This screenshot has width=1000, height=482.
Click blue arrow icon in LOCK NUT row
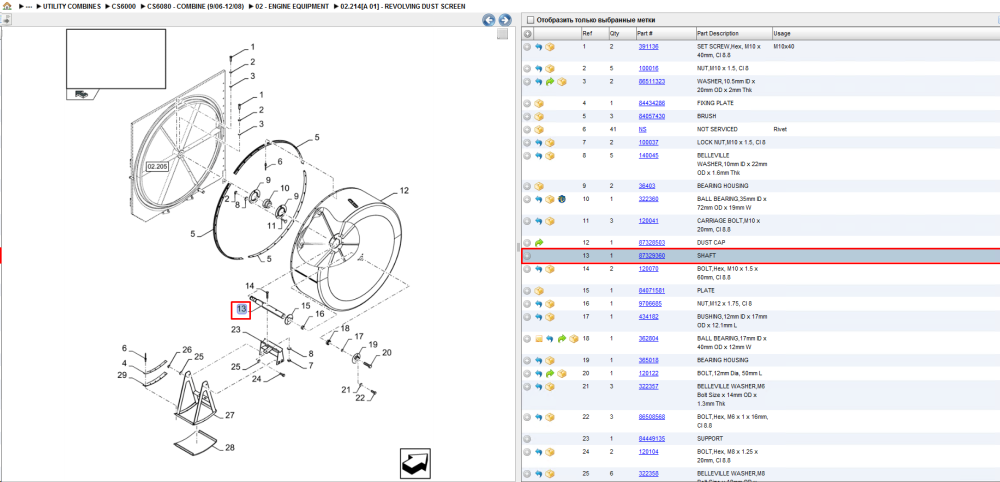click(x=538, y=143)
